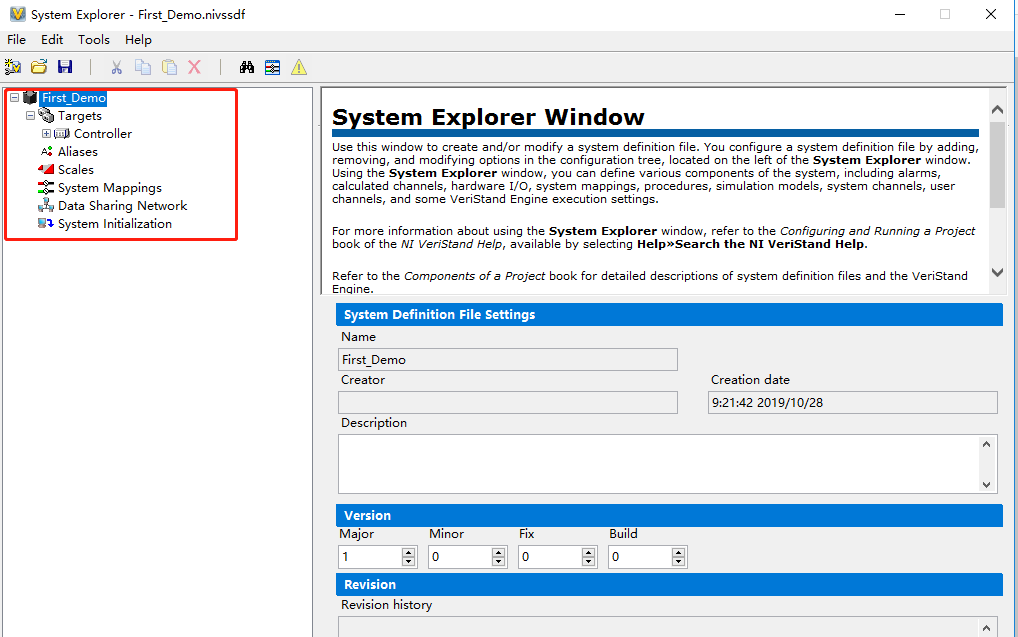
Task: Increment the Build version number
Action: [678, 552]
